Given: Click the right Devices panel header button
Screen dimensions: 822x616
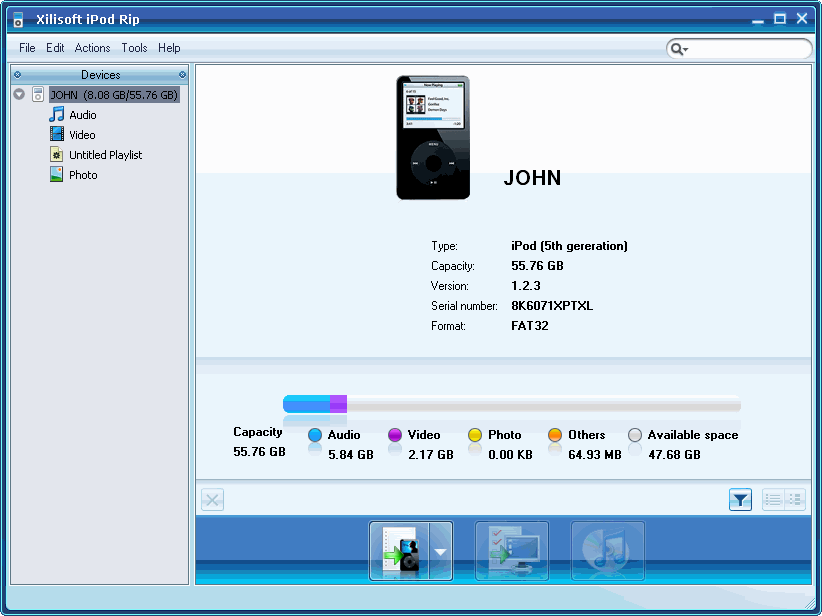Looking at the screenshot, I should pos(182,75).
